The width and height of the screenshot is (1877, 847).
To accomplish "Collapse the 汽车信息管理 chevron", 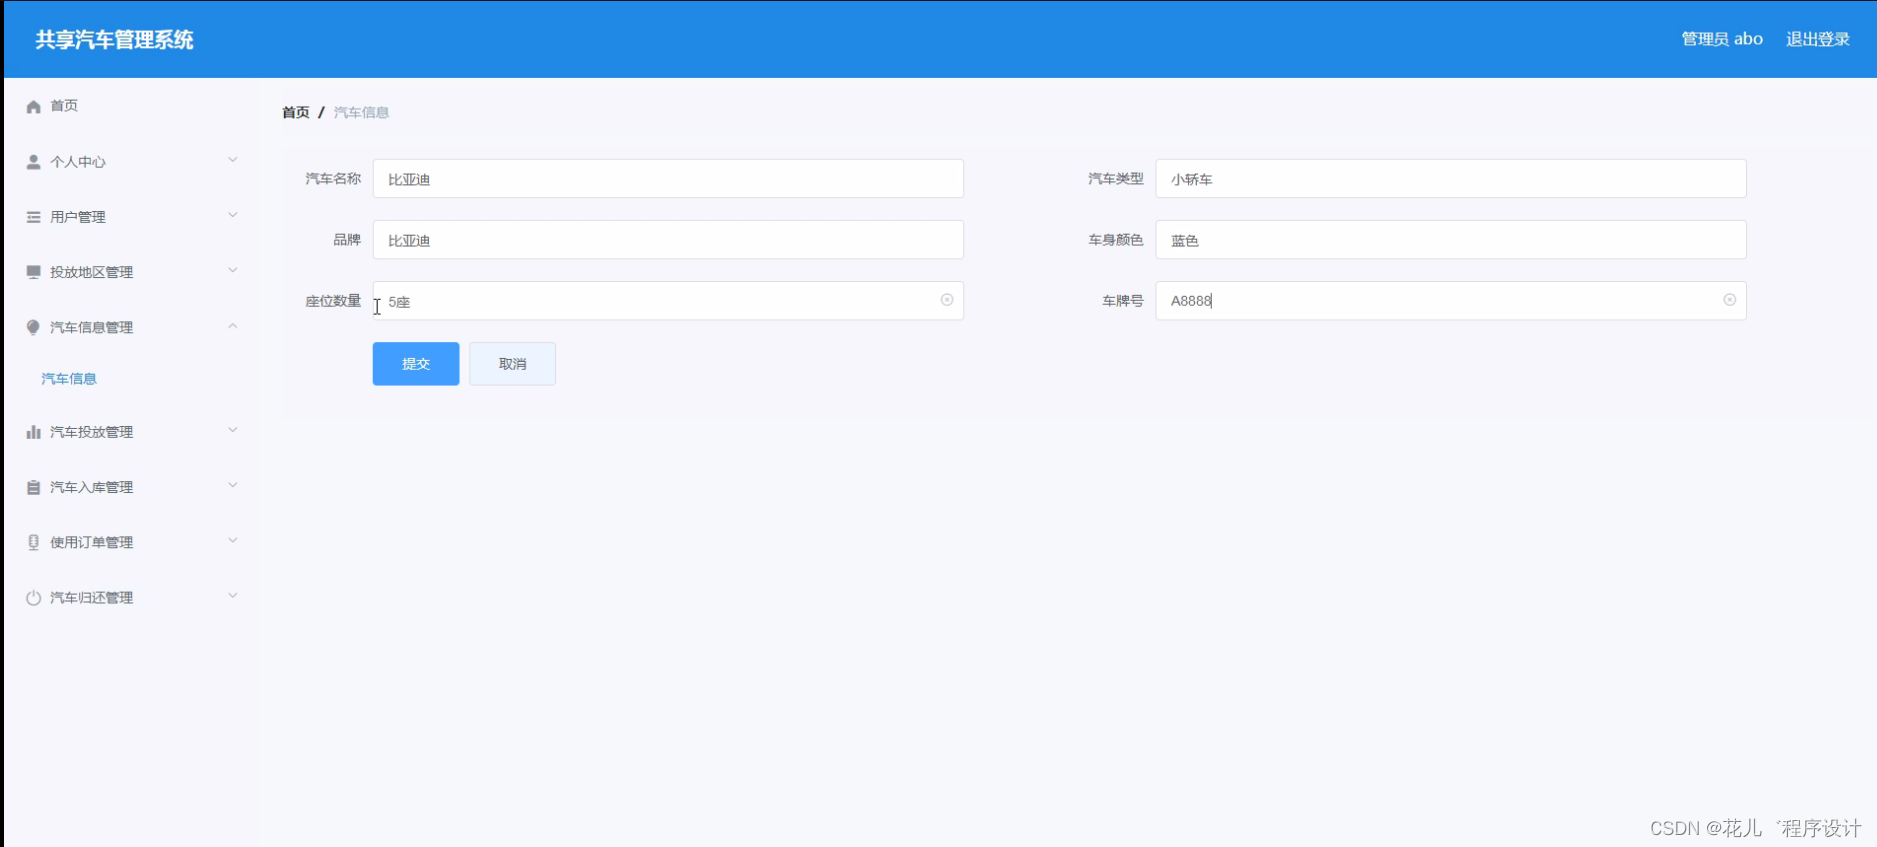I will tap(233, 326).
